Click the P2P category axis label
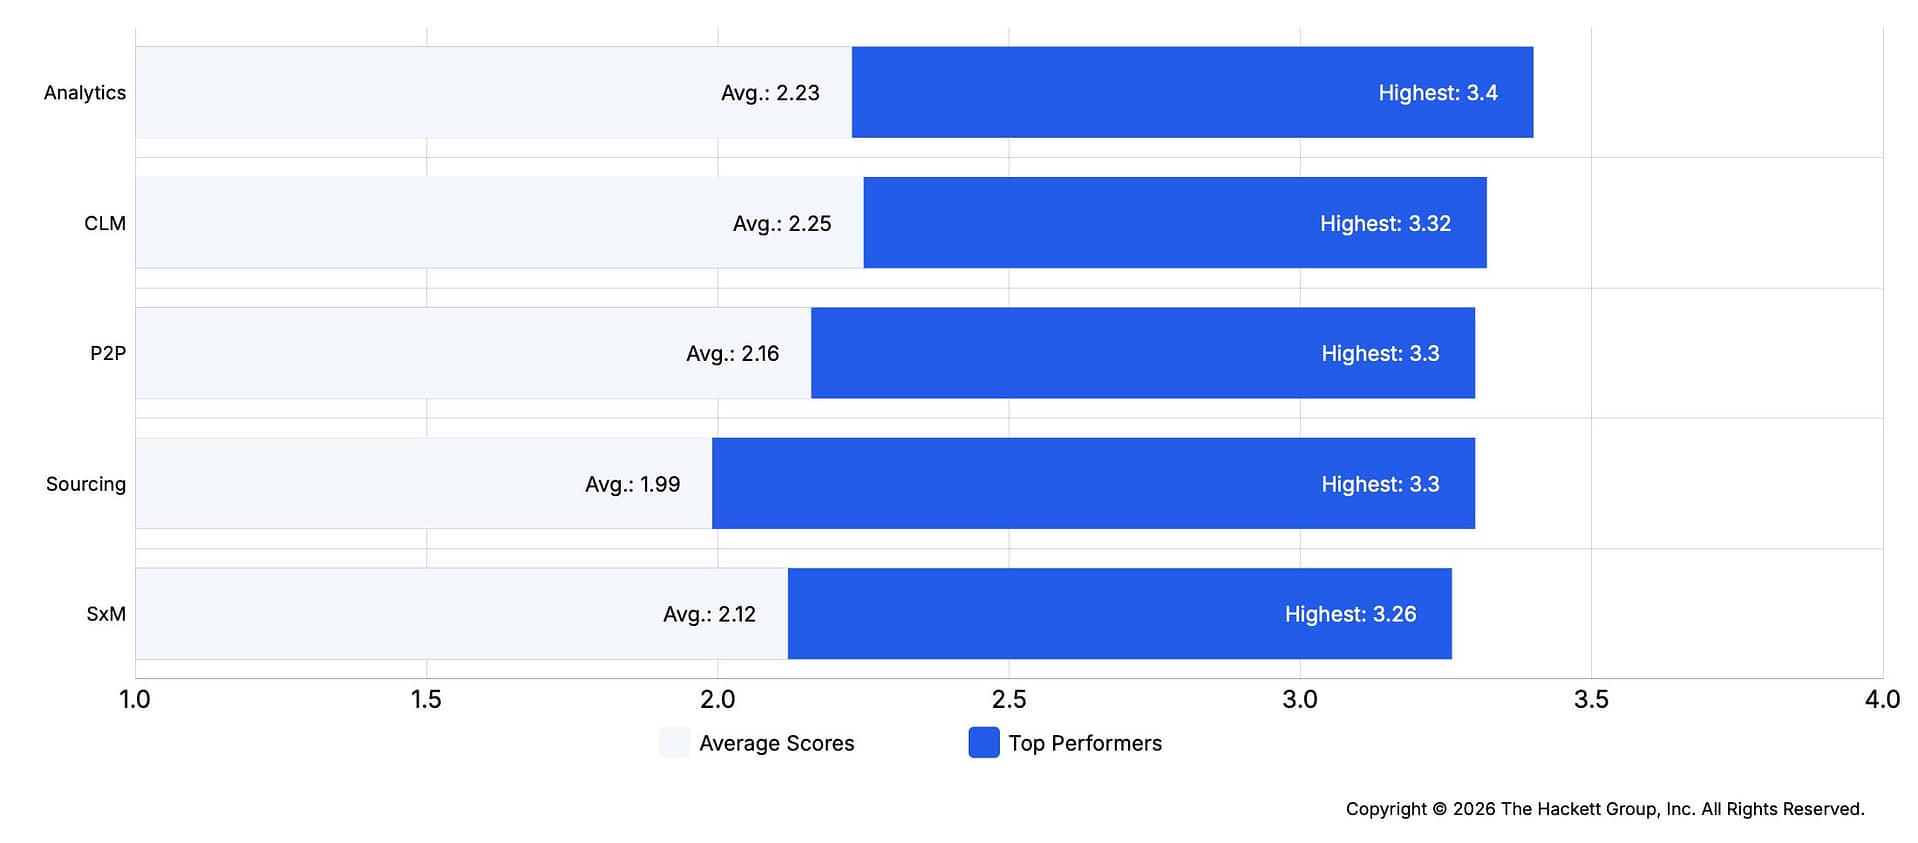The width and height of the screenshot is (1918, 843). [x=108, y=353]
